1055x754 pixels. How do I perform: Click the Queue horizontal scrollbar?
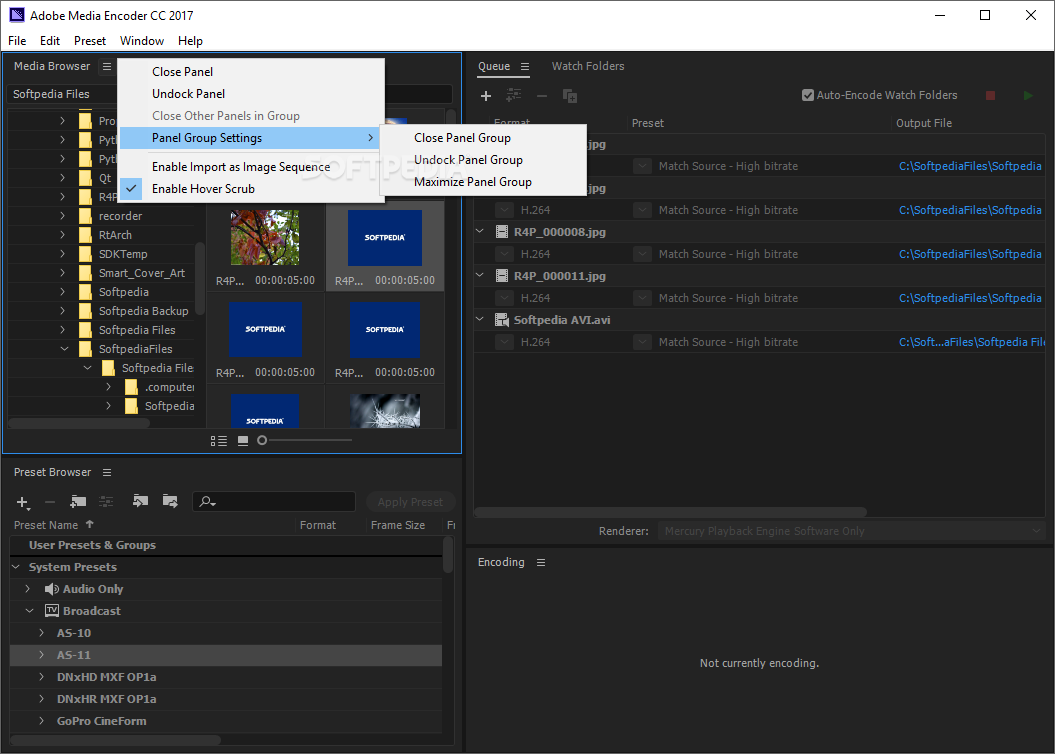click(x=670, y=512)
